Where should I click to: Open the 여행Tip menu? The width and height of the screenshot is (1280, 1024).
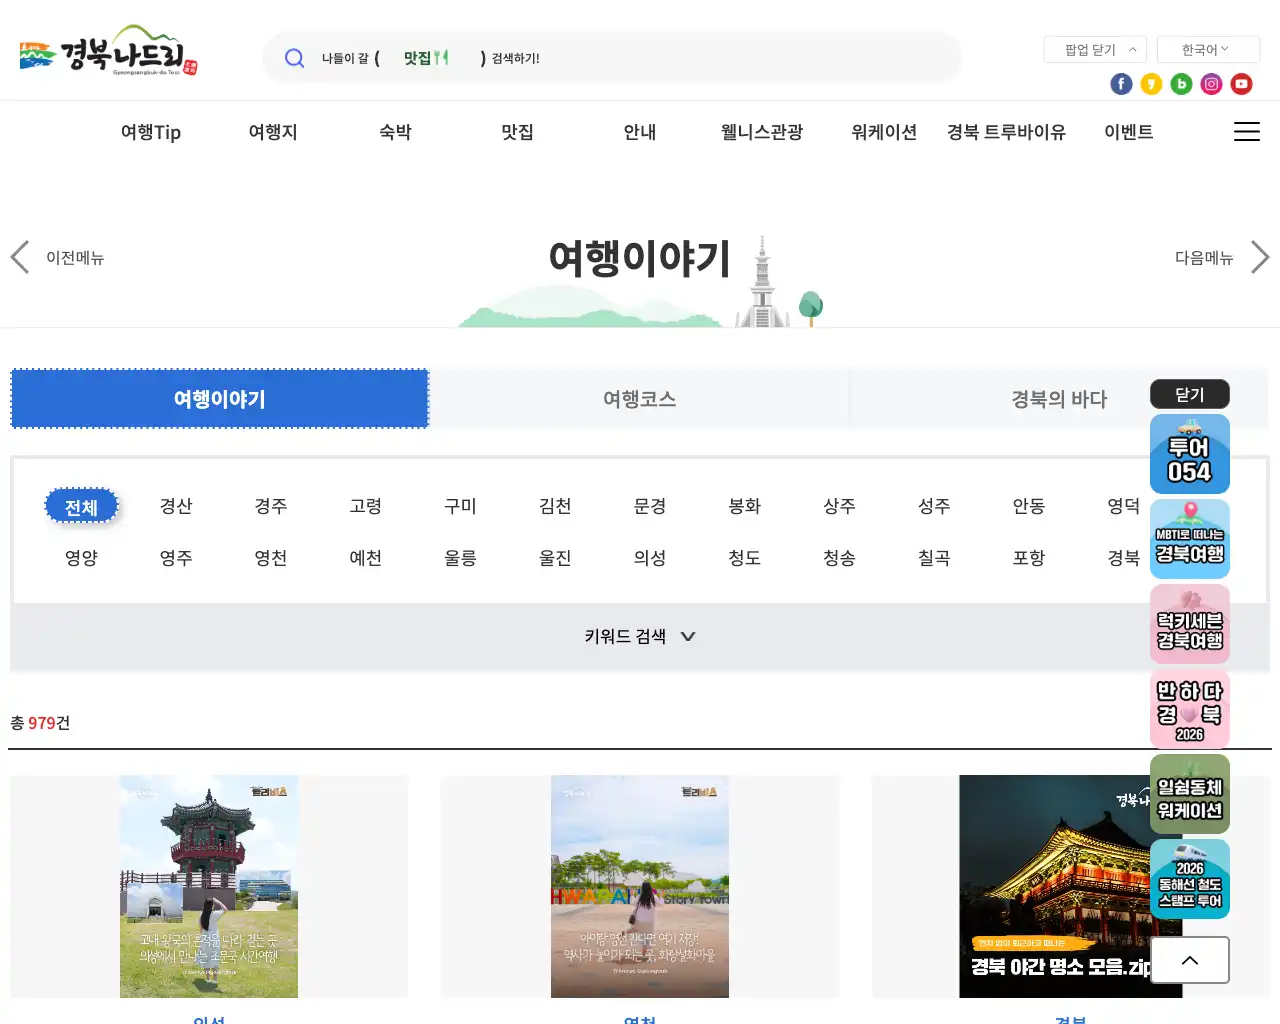pyautogui.click(x=151, y=132)
